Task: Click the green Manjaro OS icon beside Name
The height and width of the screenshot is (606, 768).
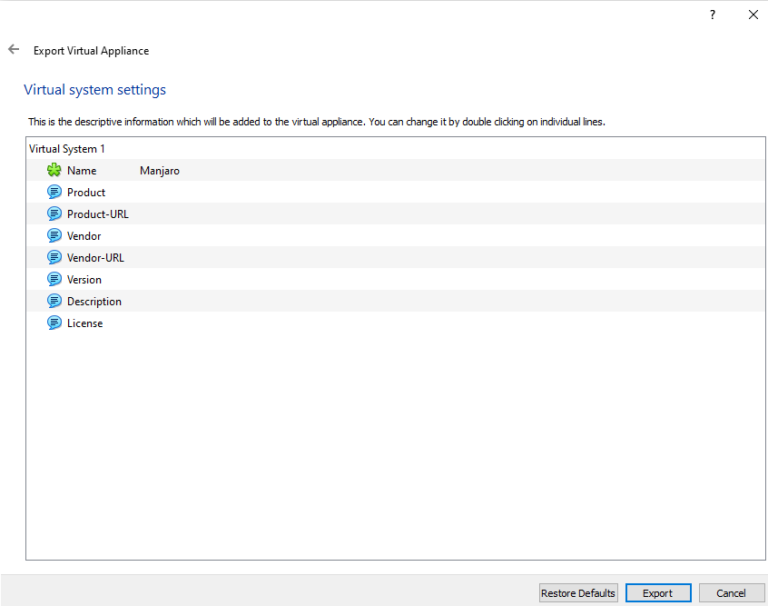Action: [x=54, y=171]
